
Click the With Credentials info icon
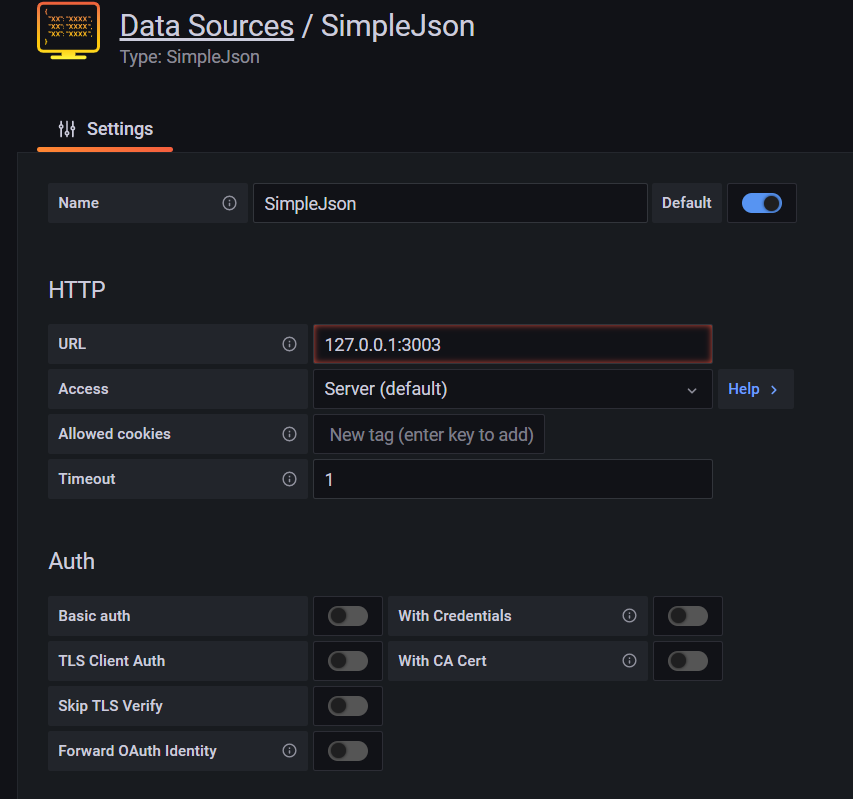pos(629,615)
